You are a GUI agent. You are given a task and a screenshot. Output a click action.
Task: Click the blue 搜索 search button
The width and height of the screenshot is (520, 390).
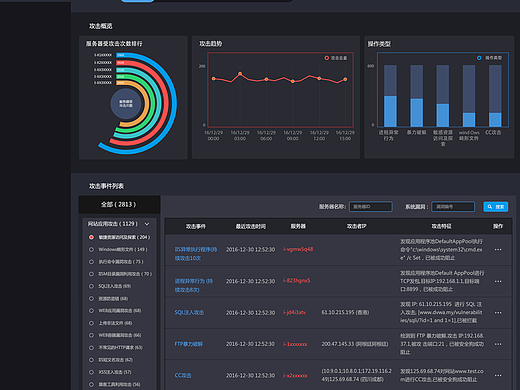(x=496, y=207)
